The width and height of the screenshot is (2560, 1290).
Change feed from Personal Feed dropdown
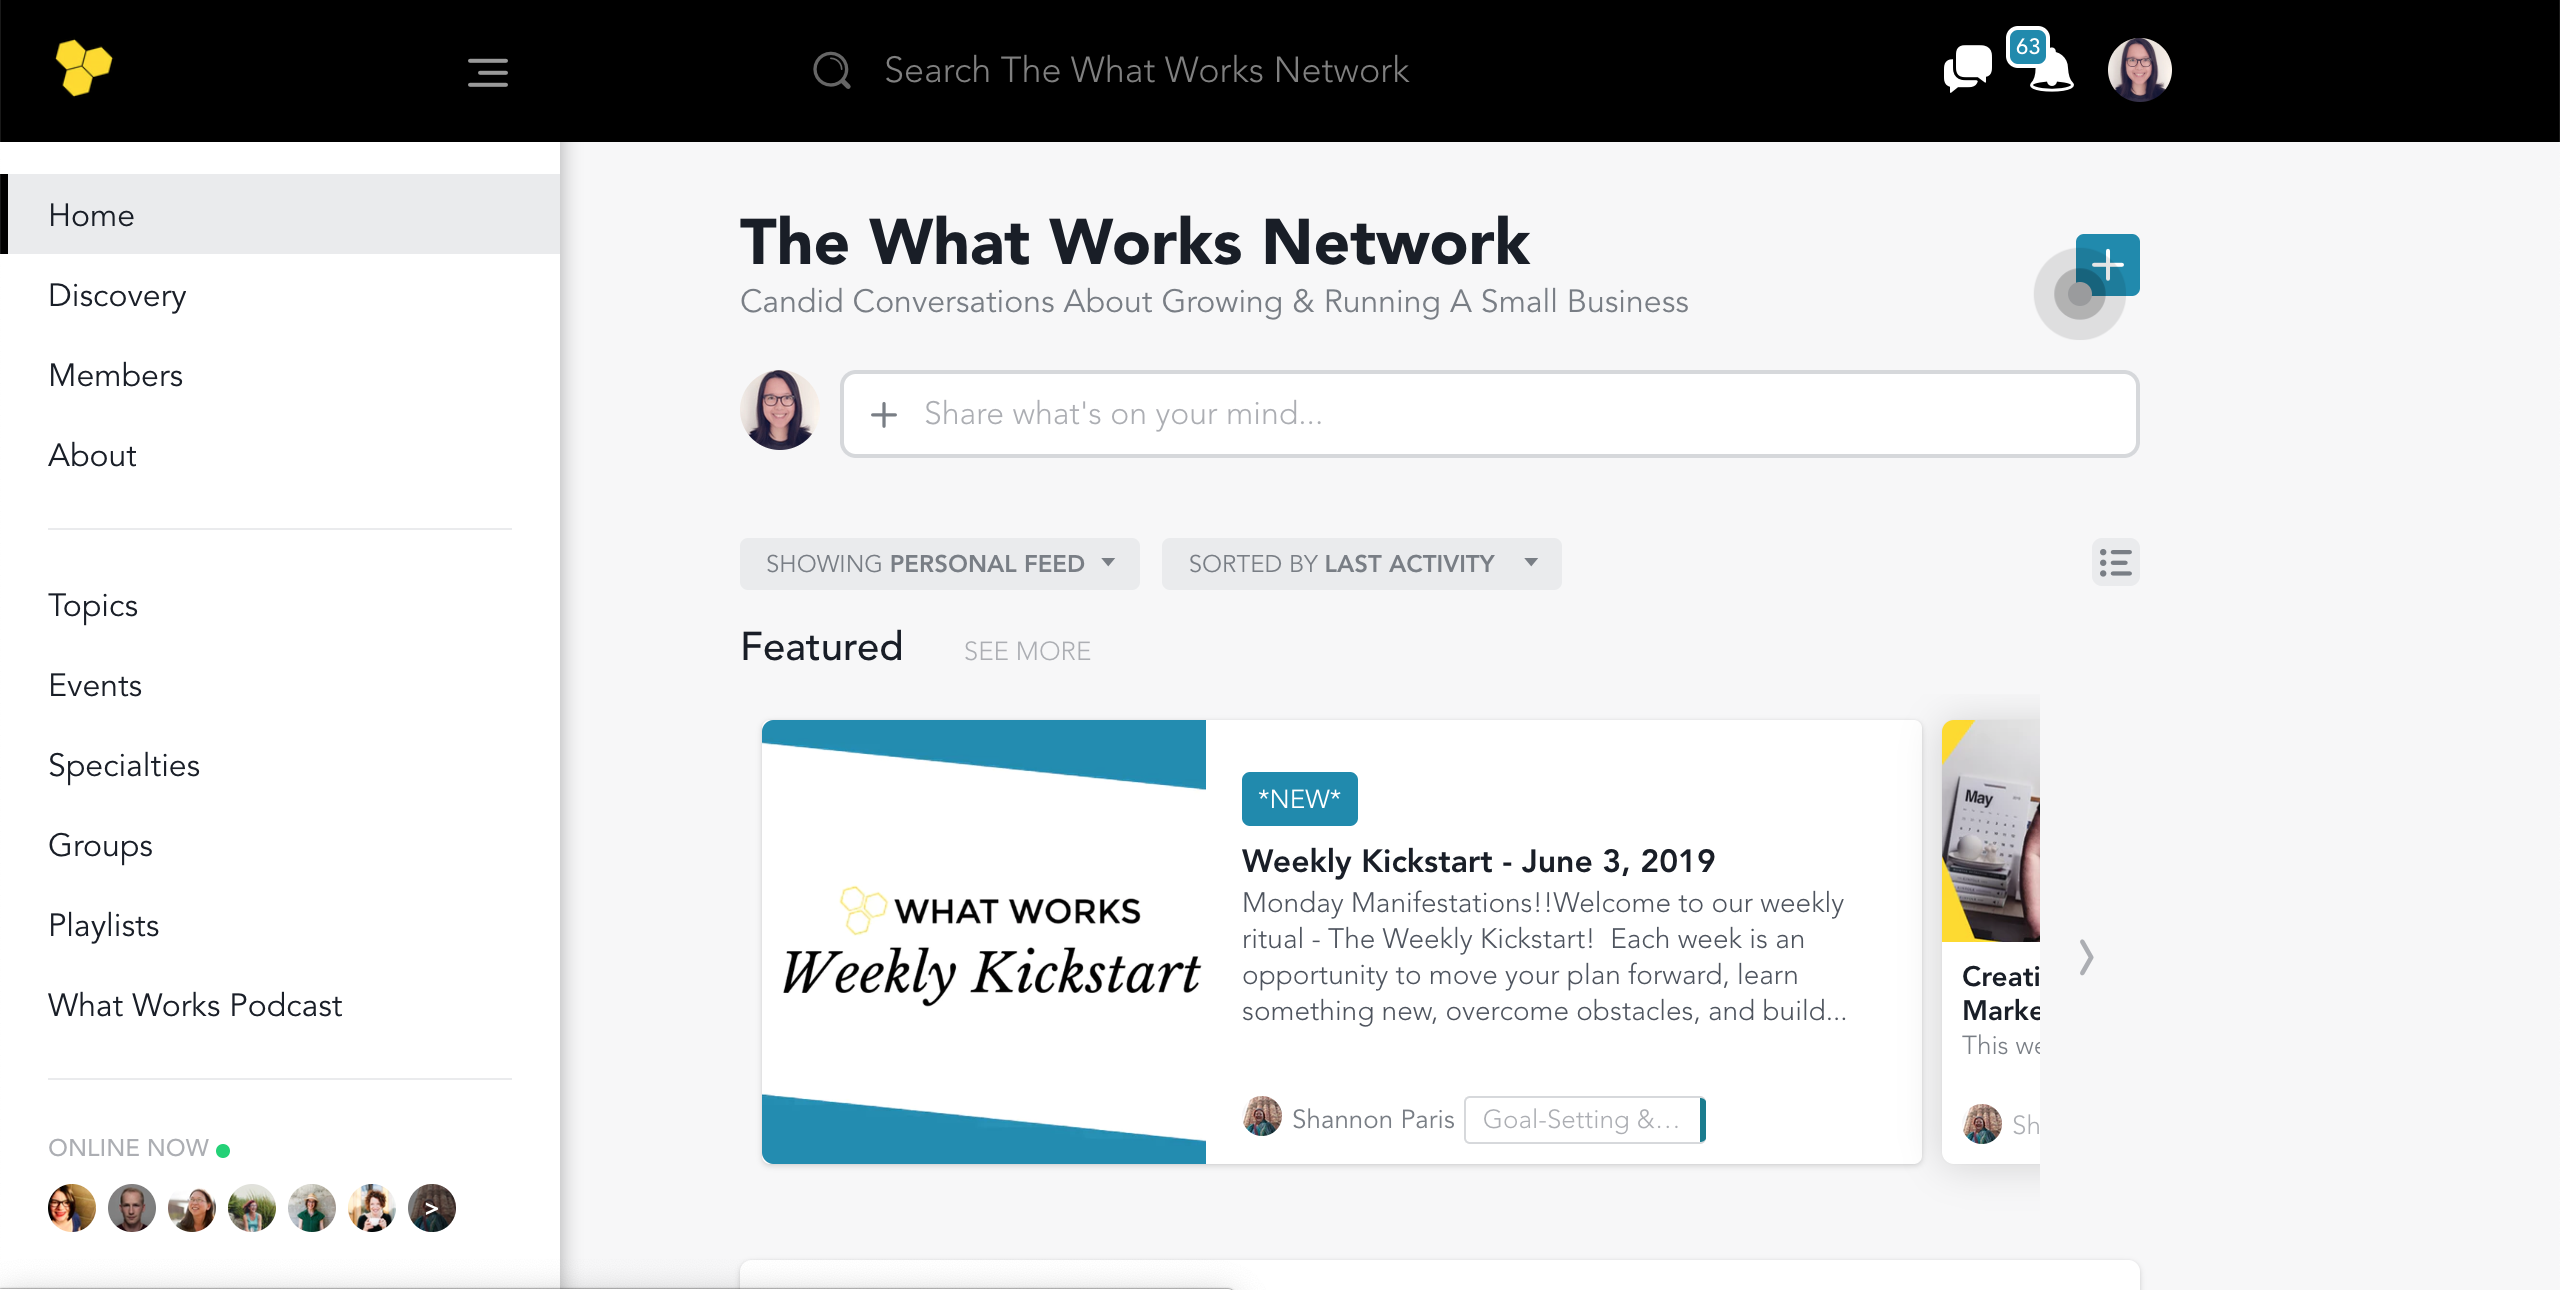pos(938,563)
